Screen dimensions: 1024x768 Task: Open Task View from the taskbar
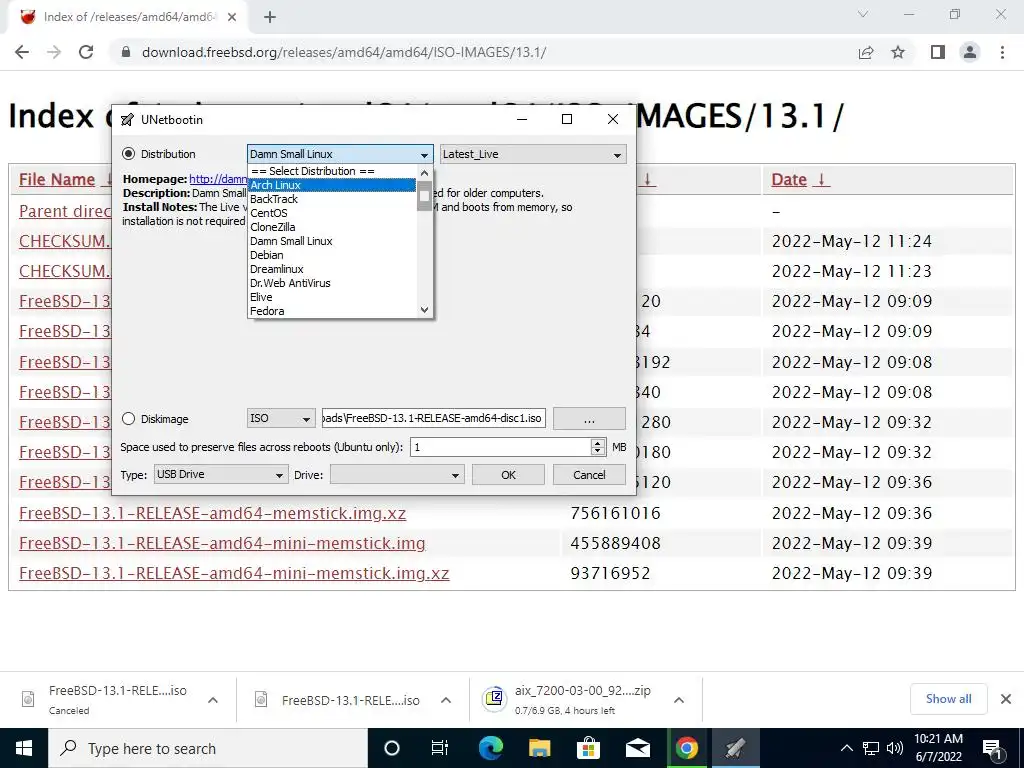pos(440,748)
